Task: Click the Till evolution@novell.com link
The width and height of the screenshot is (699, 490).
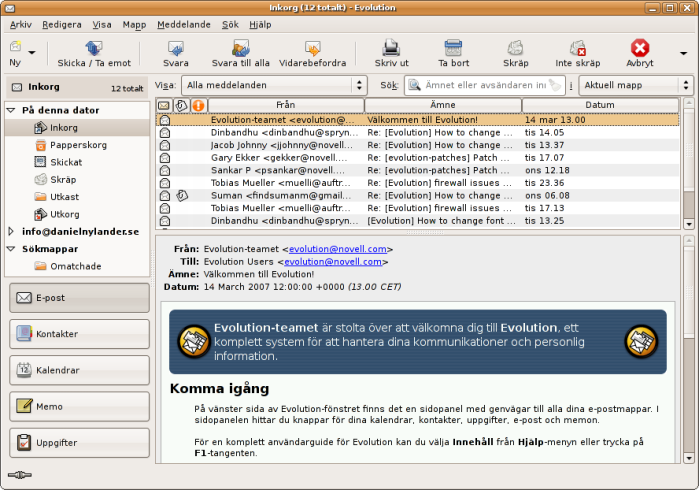Action: 333,262
